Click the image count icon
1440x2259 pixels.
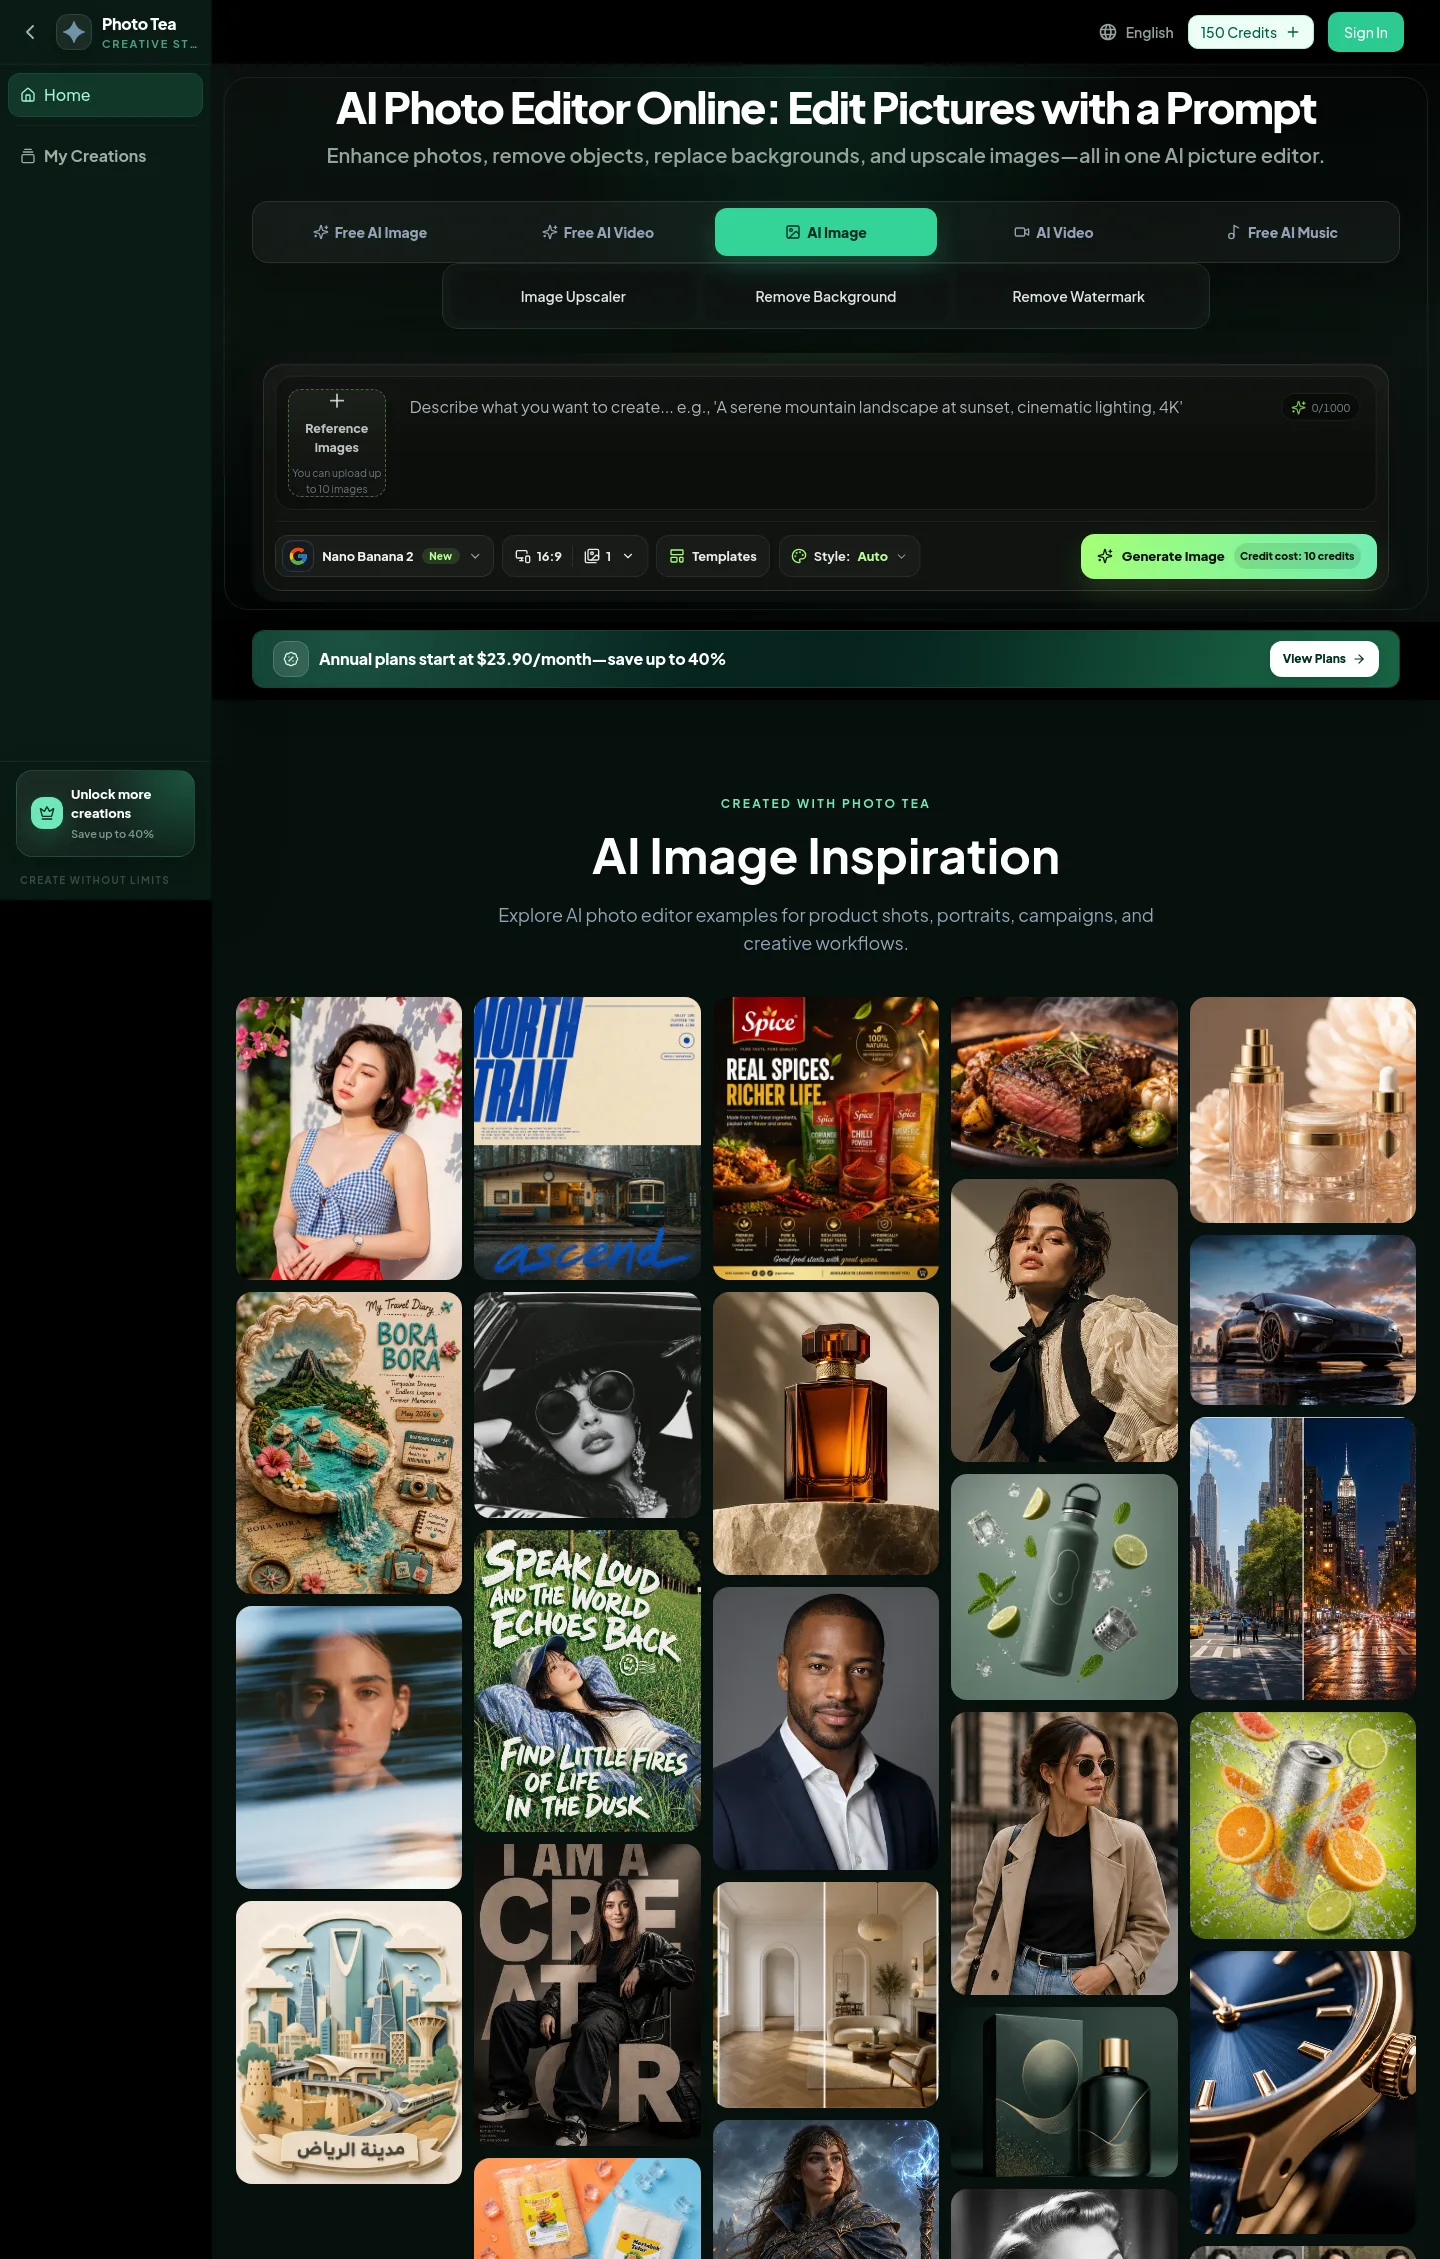pyautogui.click(x=592, y=556)
